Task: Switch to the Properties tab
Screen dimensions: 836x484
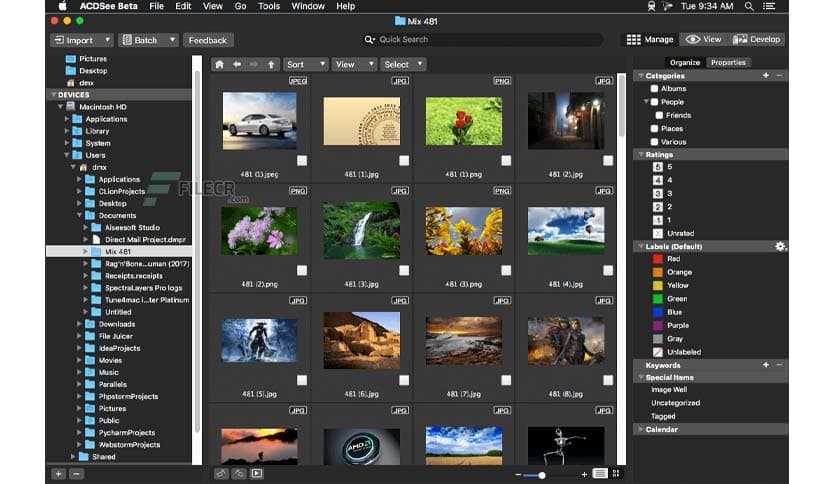Action: click(x=727, y=62)
